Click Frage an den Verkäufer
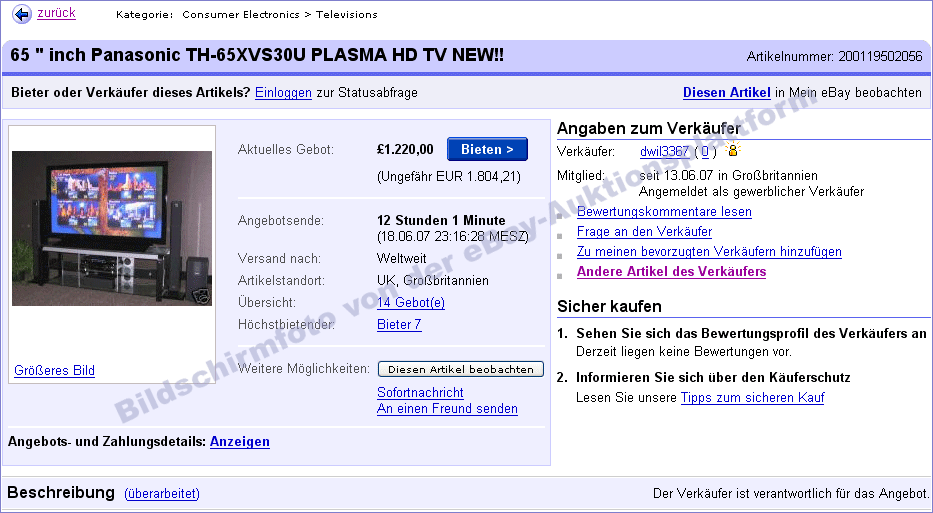 pyautogui.click(x=644, y=232)
